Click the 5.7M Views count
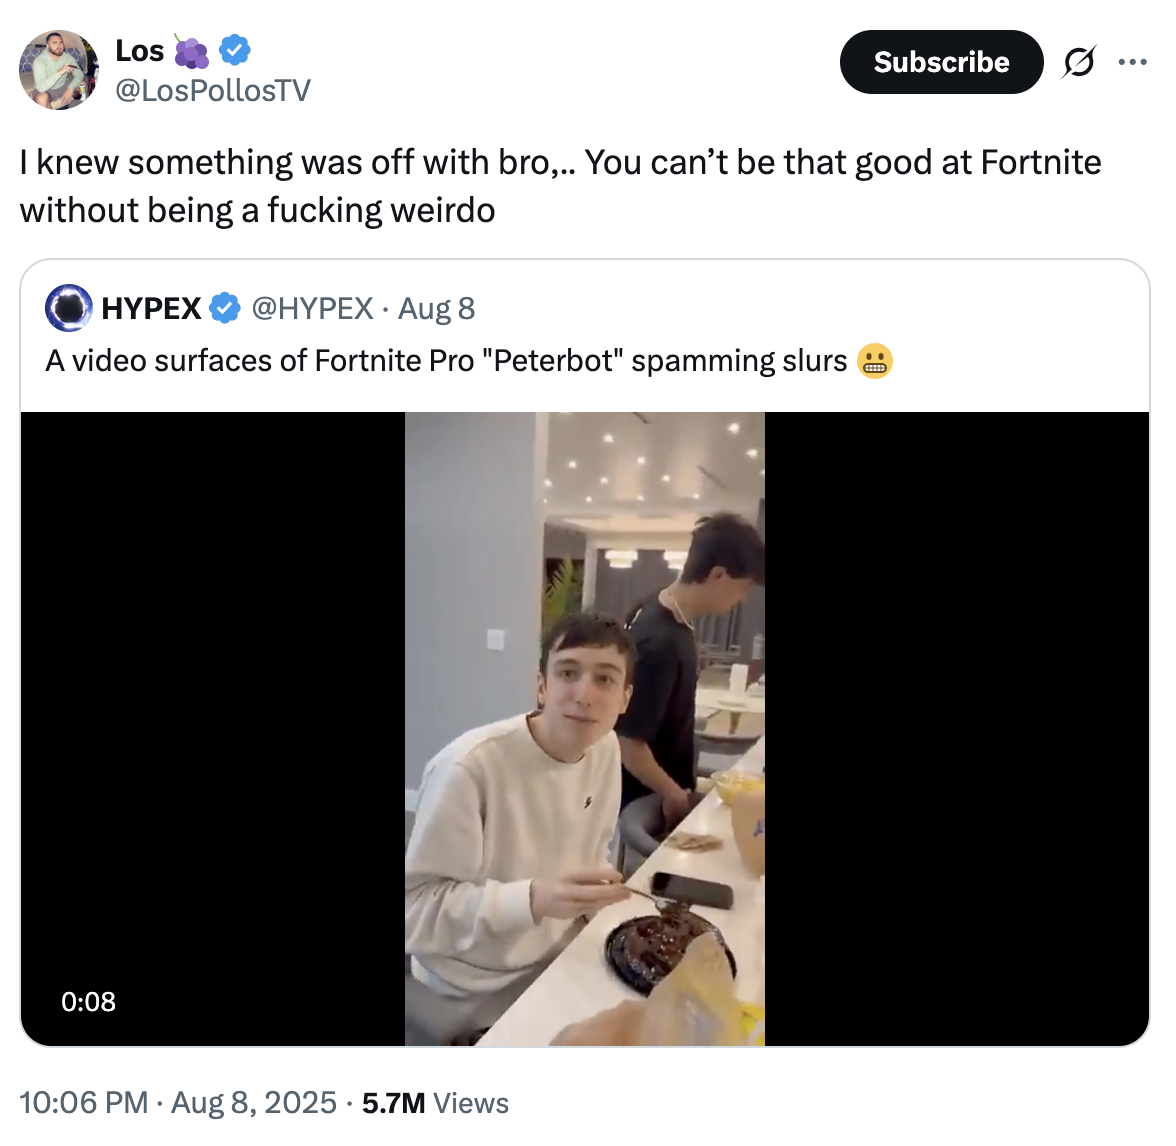1176x1146 pixels. 435,1103
